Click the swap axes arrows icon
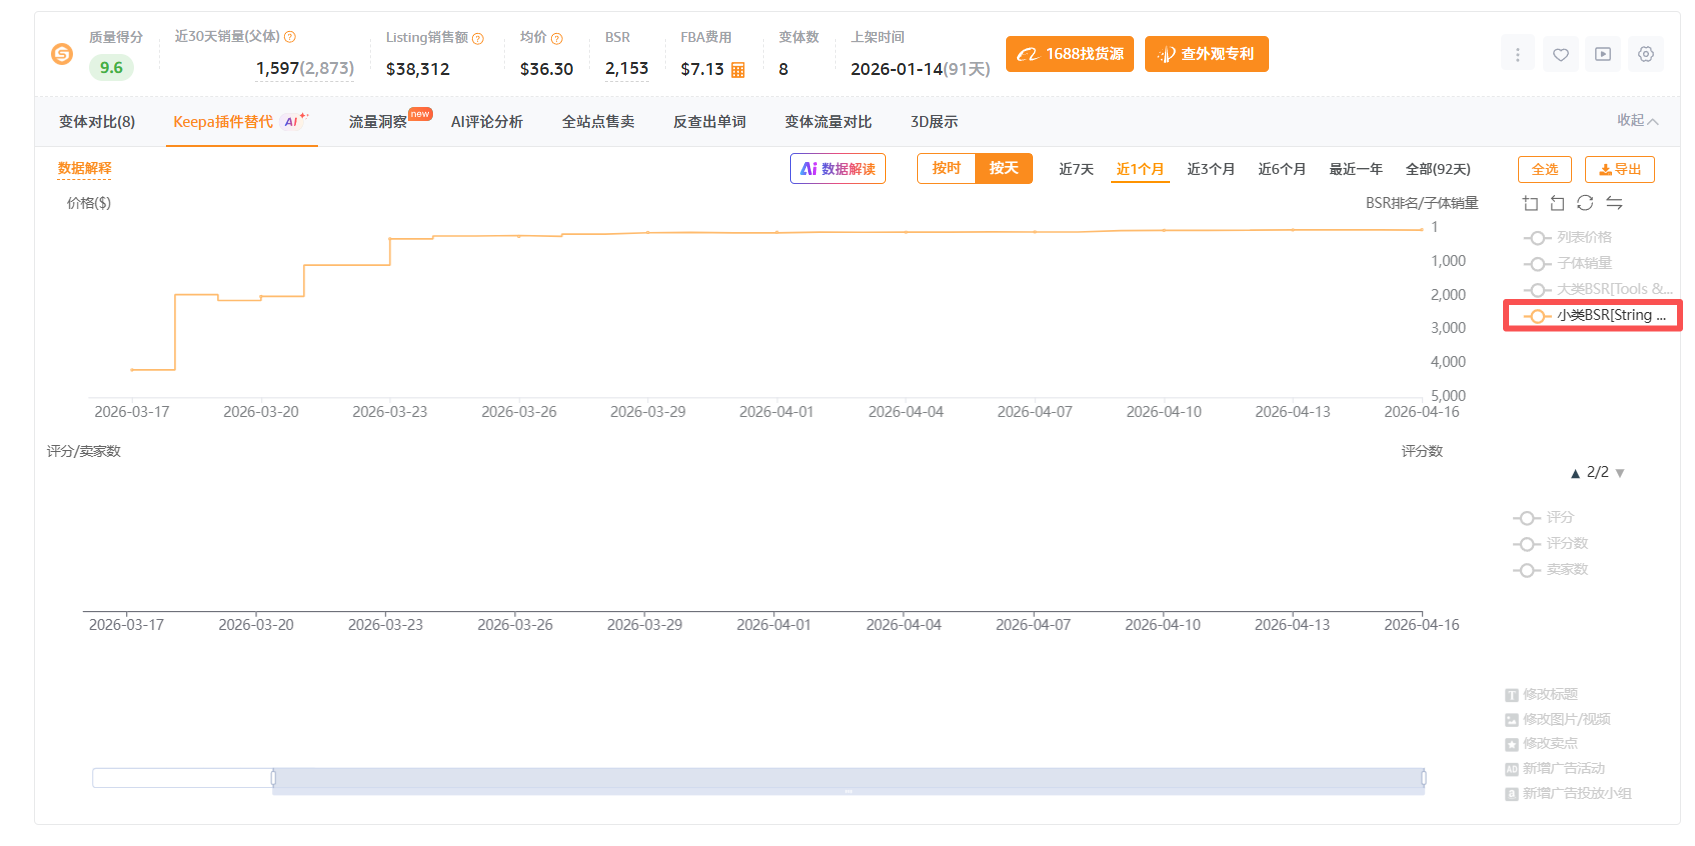 tap(1614, 203)
